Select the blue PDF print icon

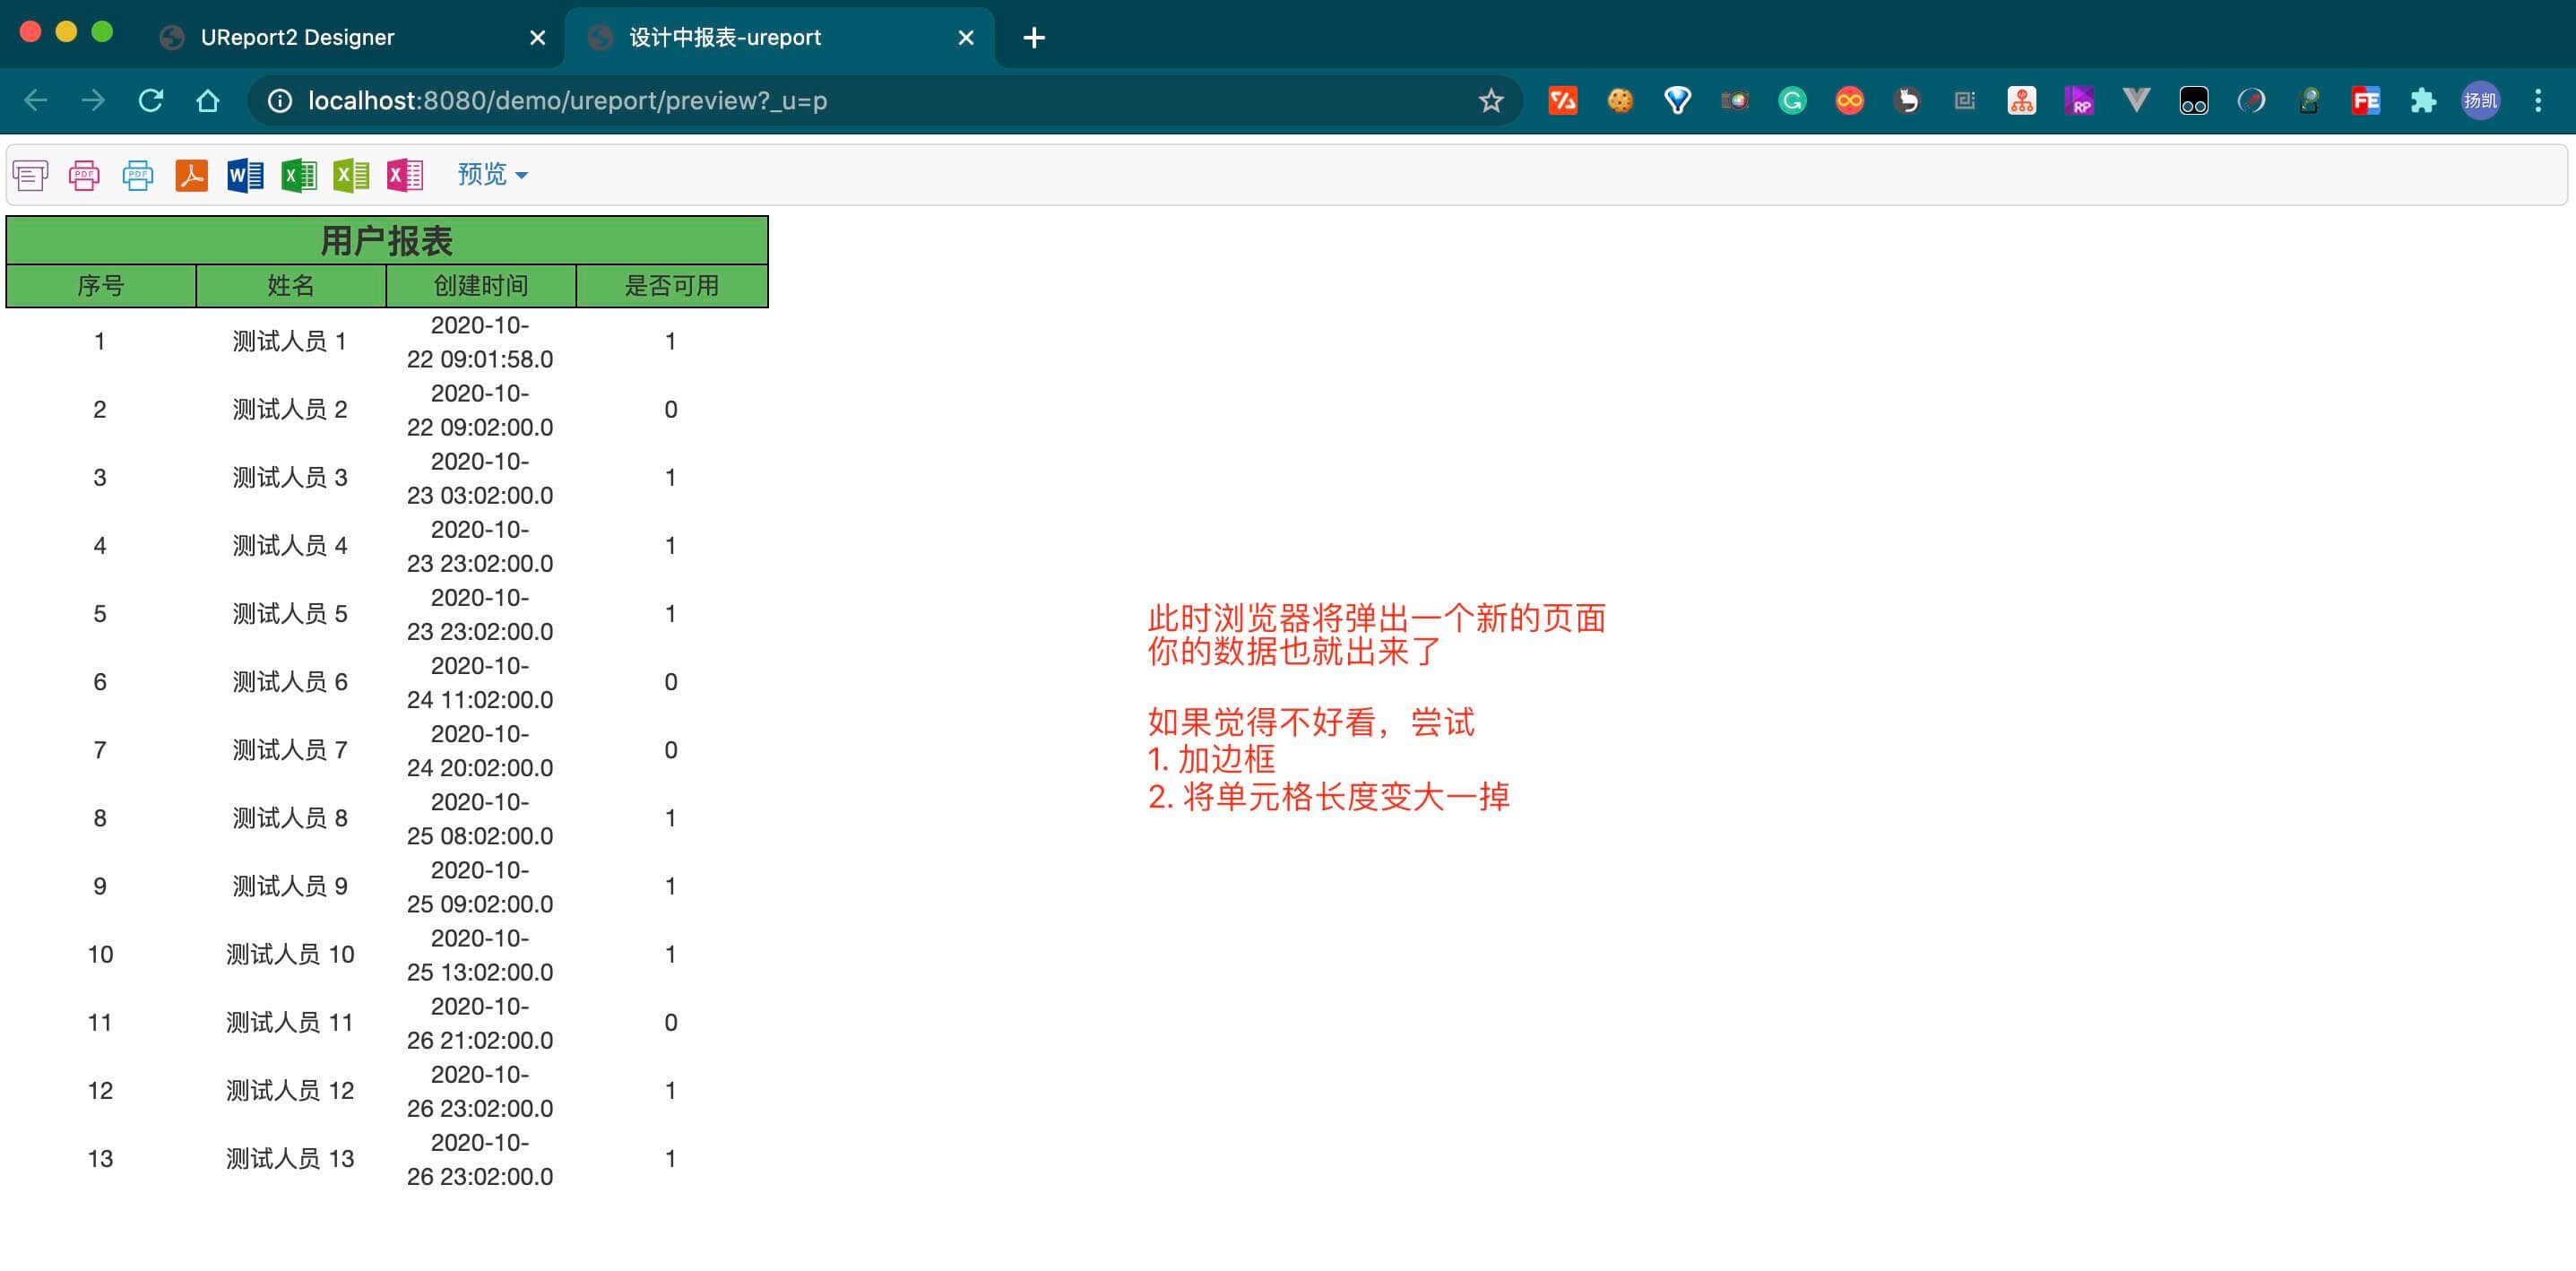pyautogui.click(x=138, y=175)
